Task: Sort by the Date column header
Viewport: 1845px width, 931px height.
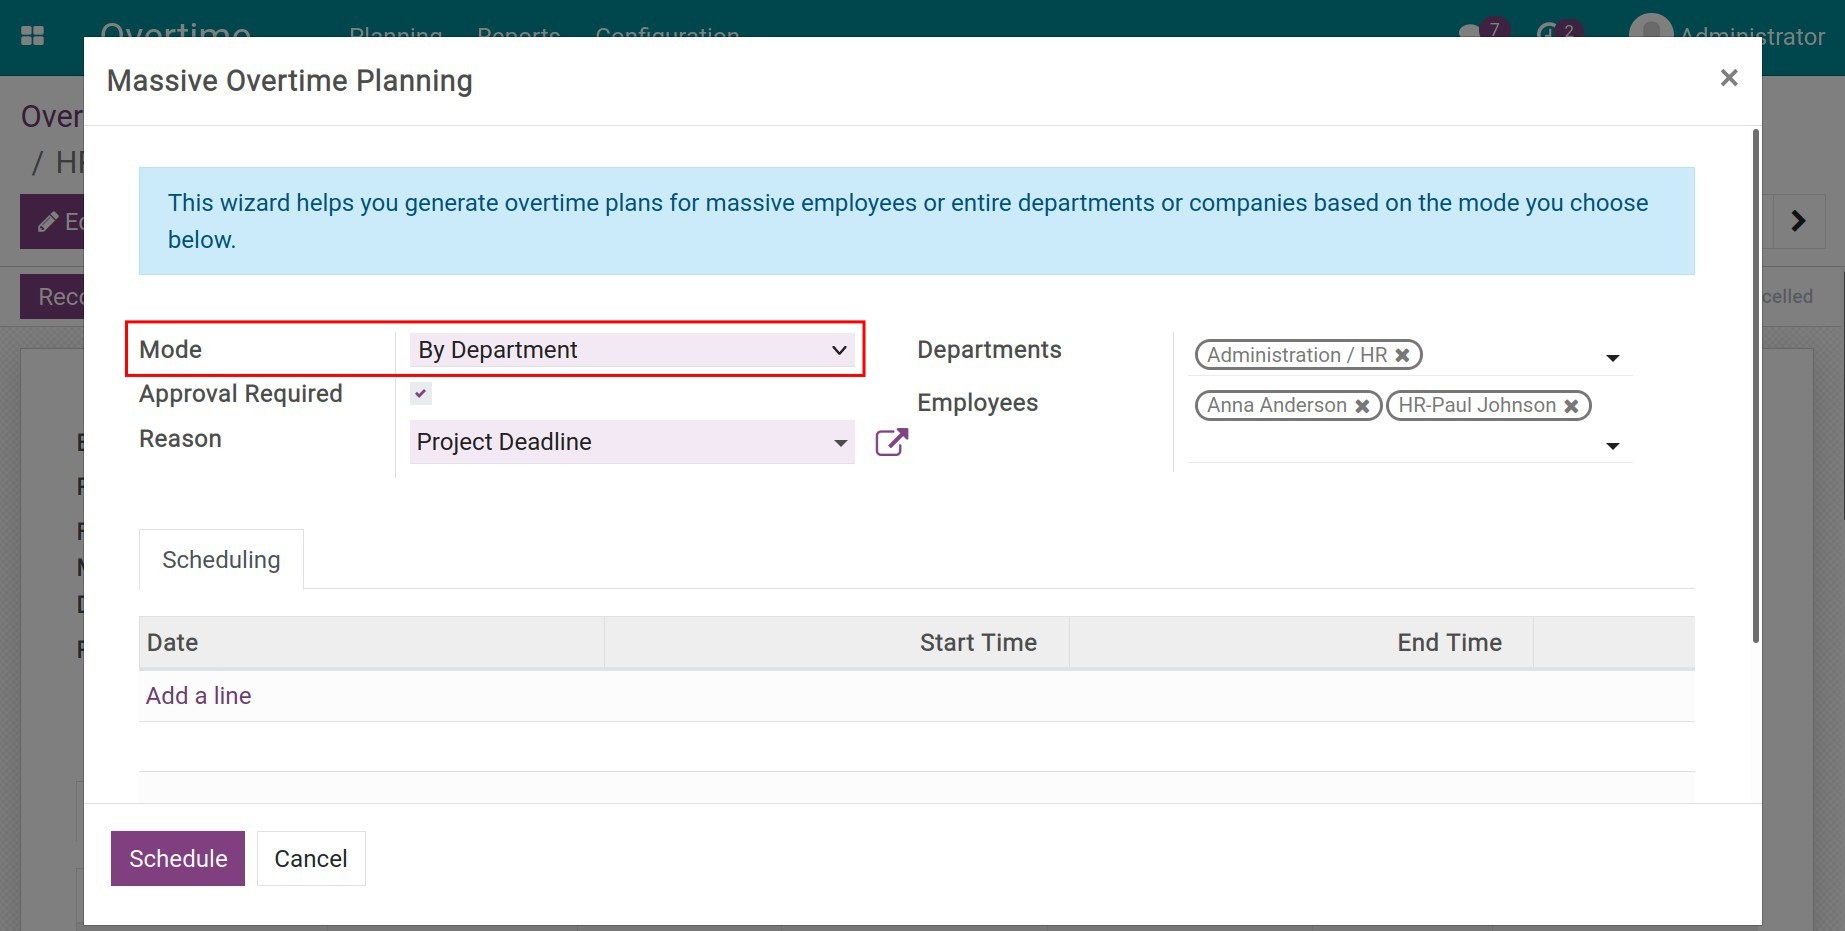Action: tap(172, 643)
